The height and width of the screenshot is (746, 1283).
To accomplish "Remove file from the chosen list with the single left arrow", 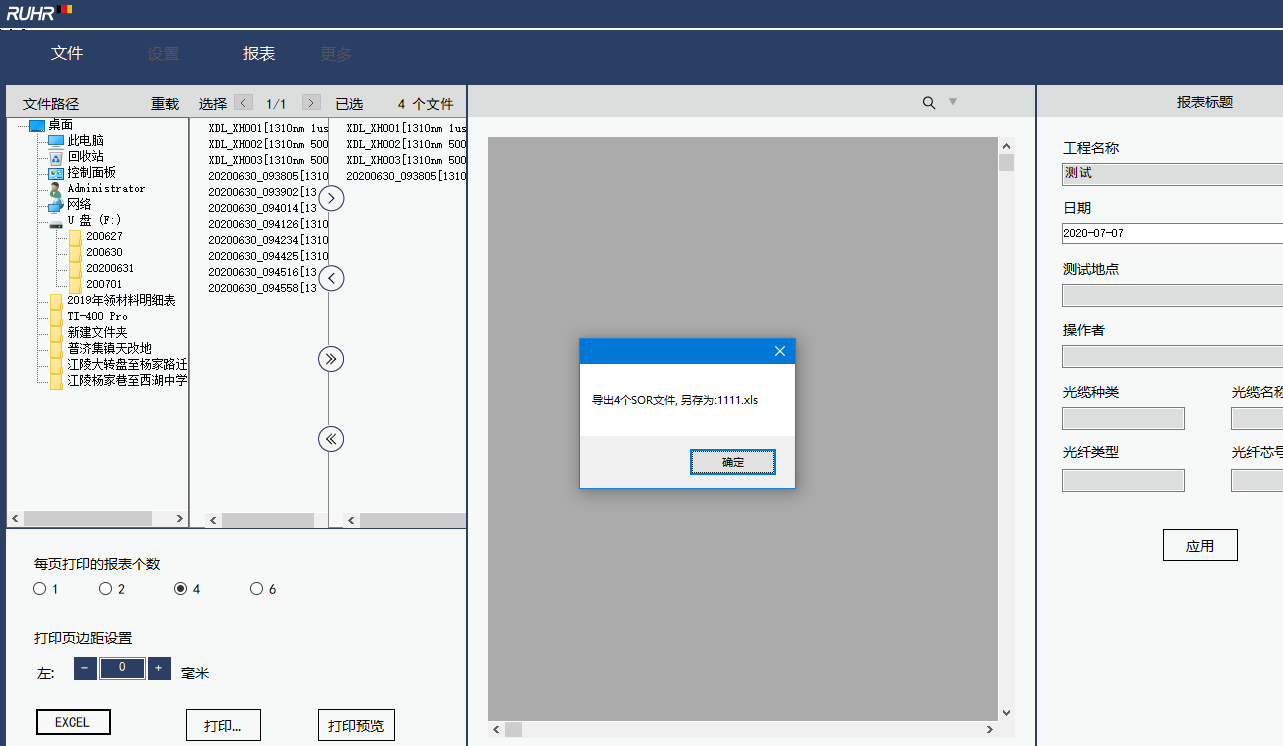I will 331,278.
